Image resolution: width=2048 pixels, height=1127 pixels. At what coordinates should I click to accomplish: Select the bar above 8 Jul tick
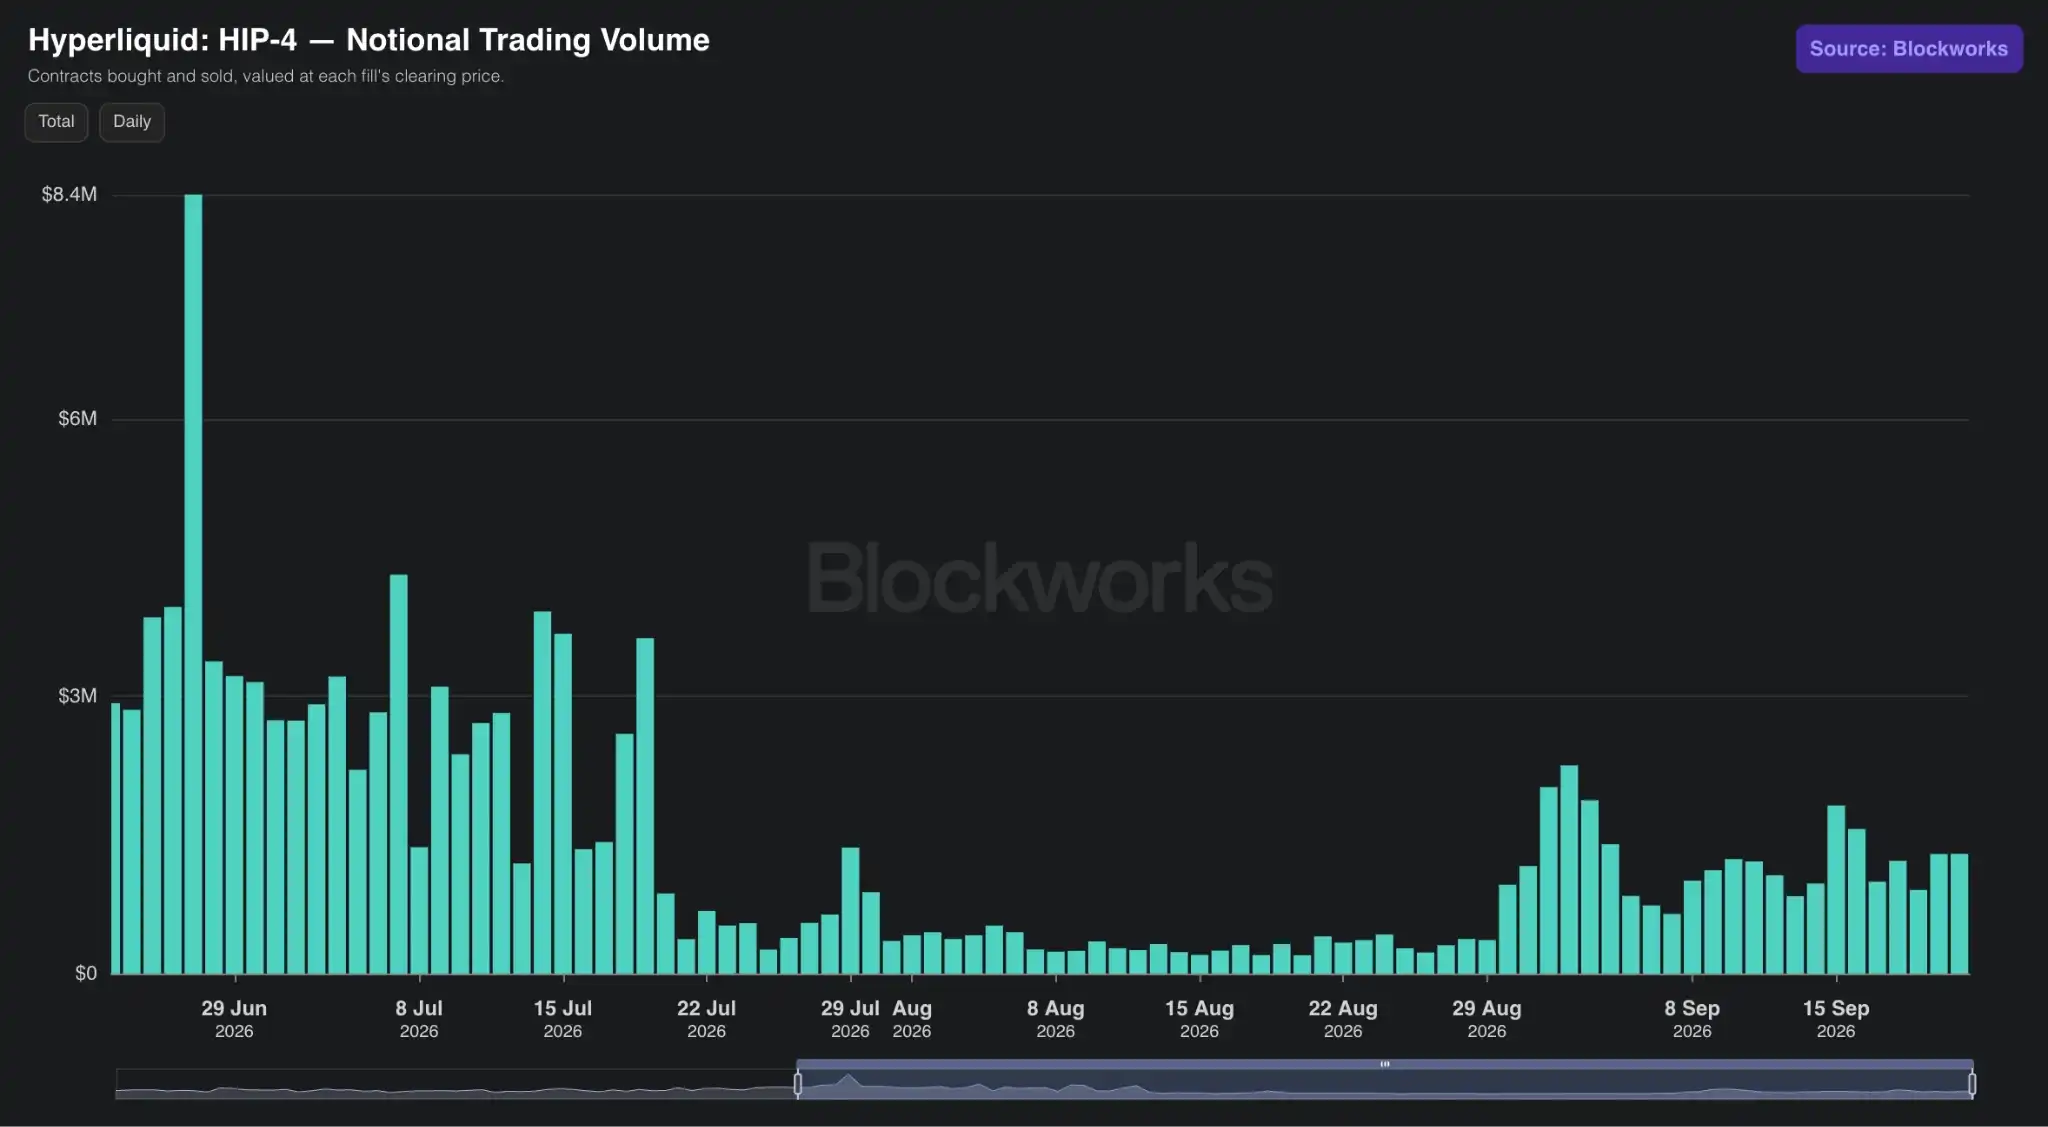[x=419, y=910]
